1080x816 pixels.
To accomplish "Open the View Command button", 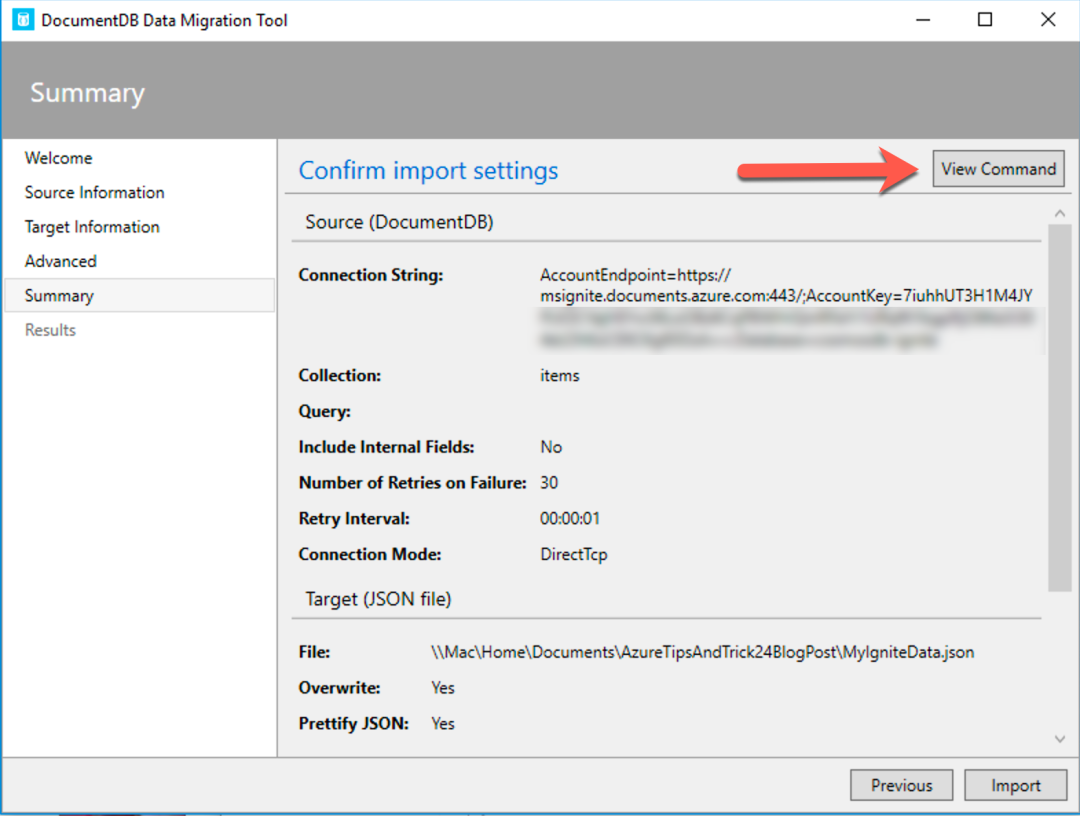I will coord(998,169).
